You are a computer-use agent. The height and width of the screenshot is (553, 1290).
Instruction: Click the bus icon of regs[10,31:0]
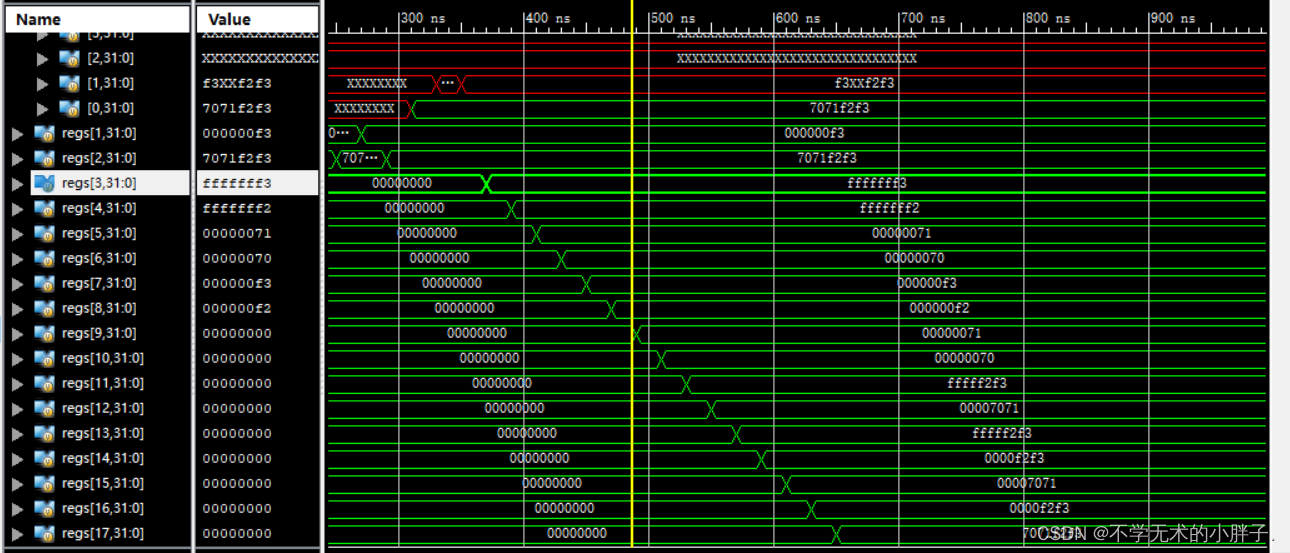click(x=44, y=358)
